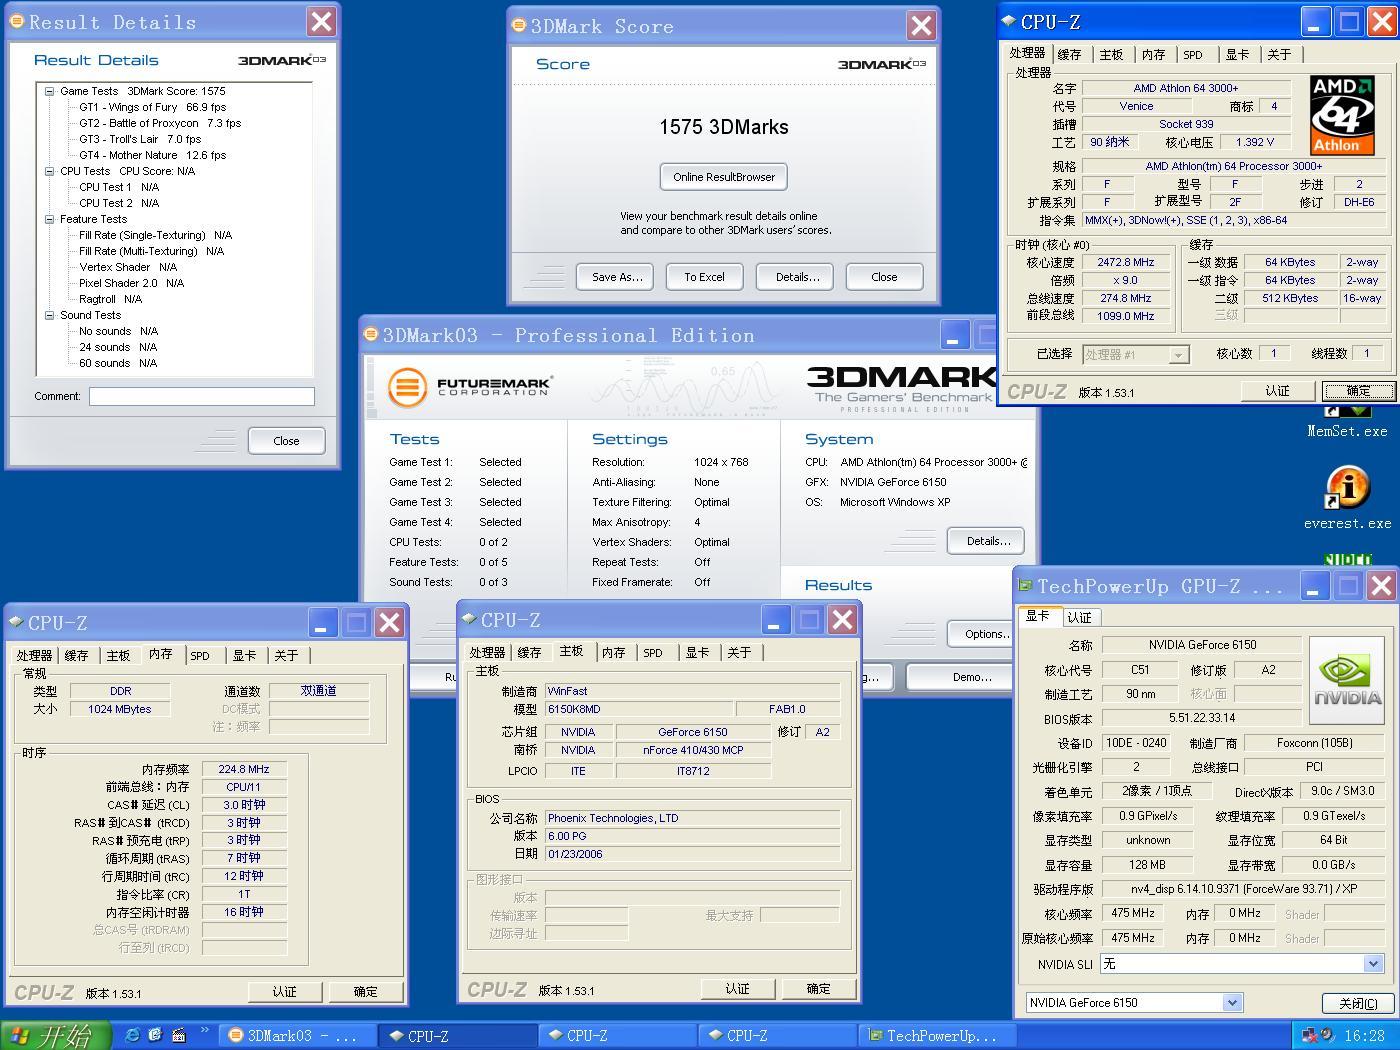Collapse the Game Tests tree node
This screenshot has height=1050, width=1400.
pos(49,91)
